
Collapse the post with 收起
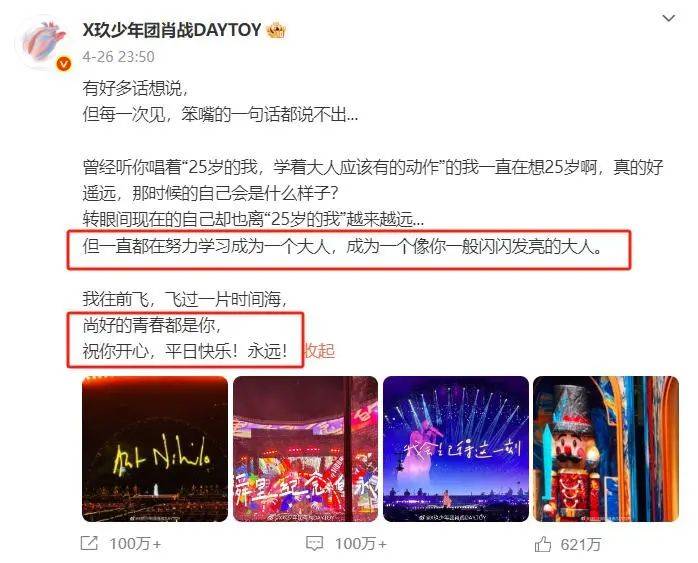[320, 351]
